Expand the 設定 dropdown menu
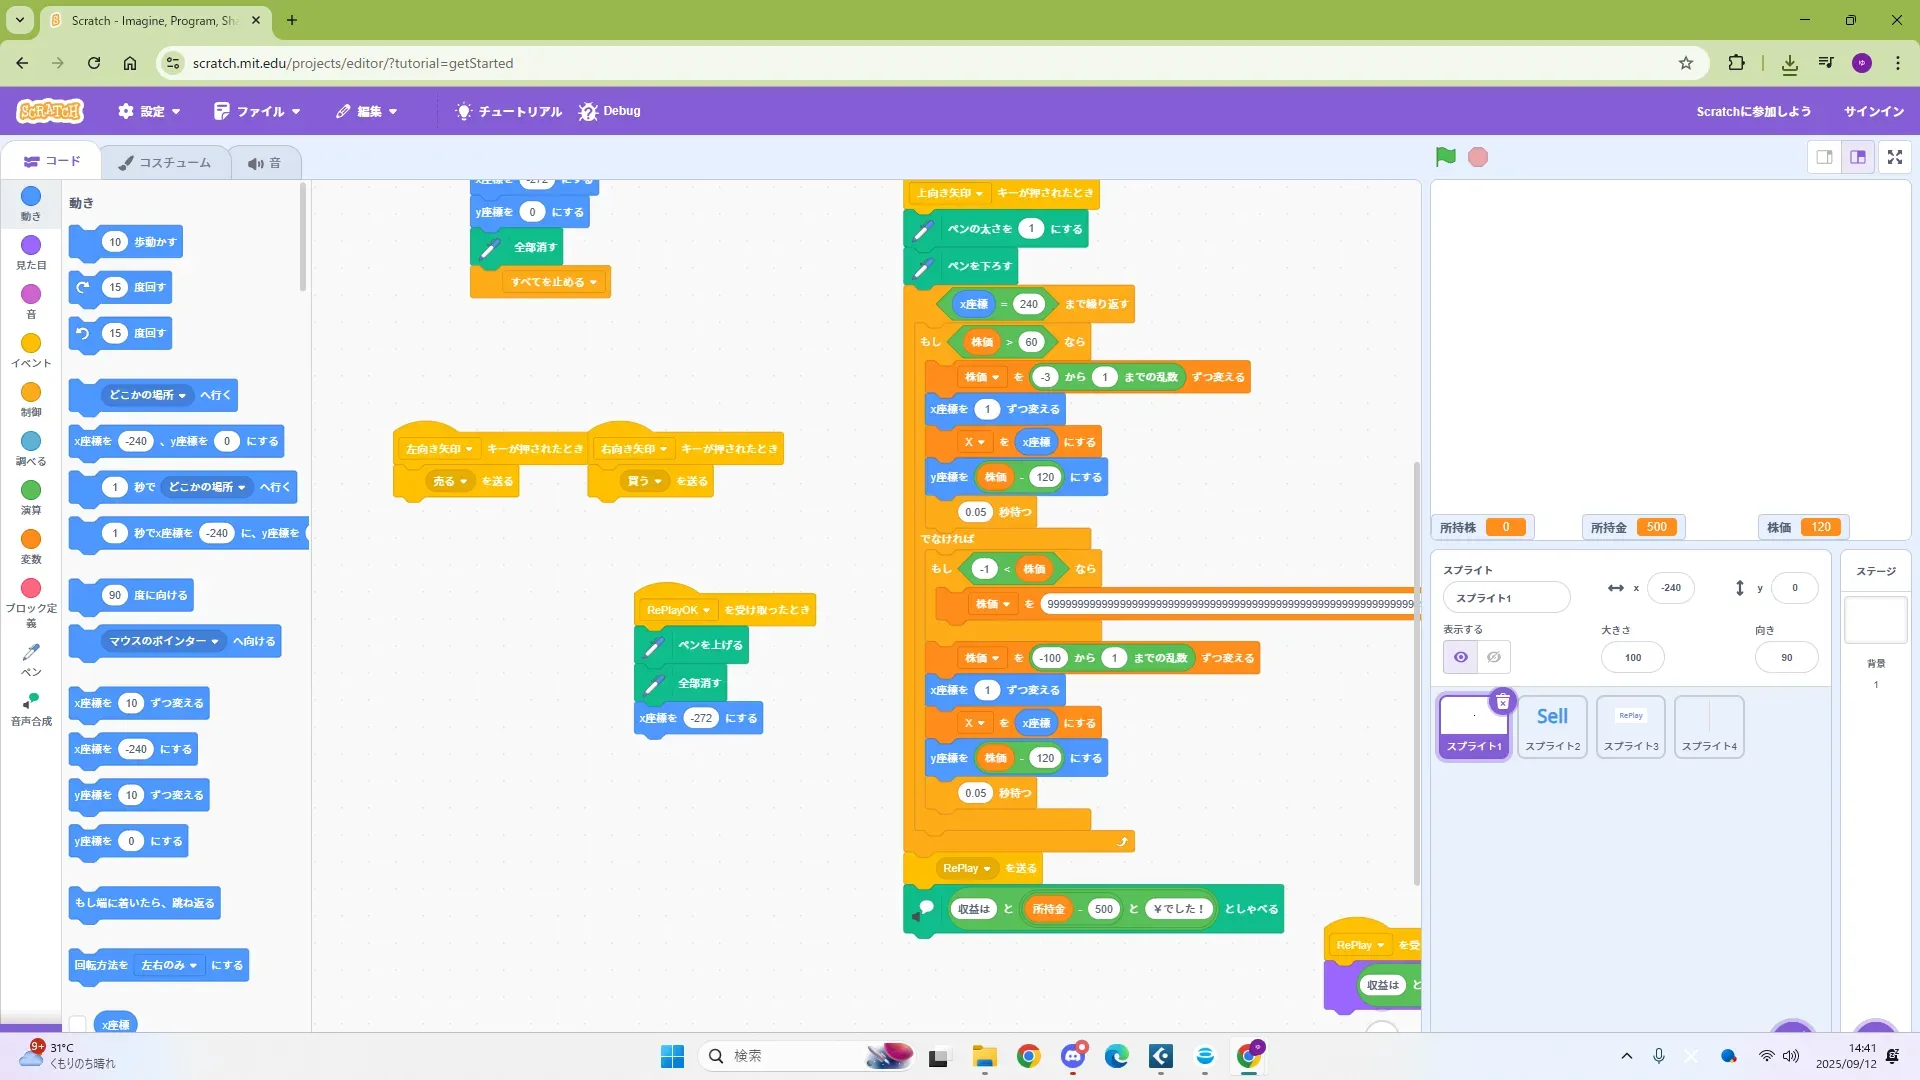Screen dimensions: 1920x1080 click(x=149, y=111)
